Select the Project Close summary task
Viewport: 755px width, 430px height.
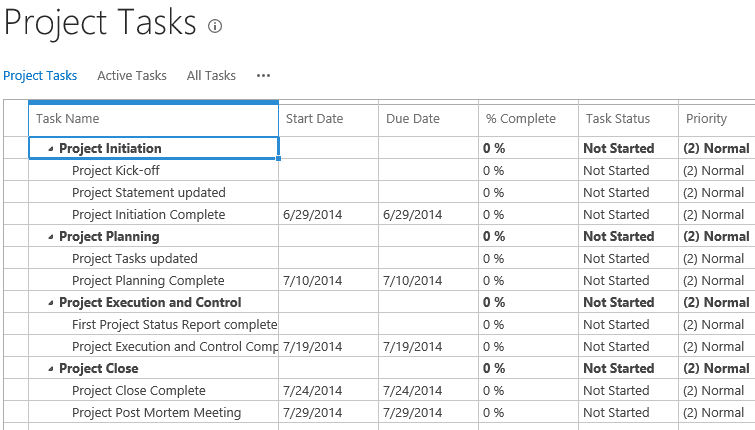tap(154, 368)
